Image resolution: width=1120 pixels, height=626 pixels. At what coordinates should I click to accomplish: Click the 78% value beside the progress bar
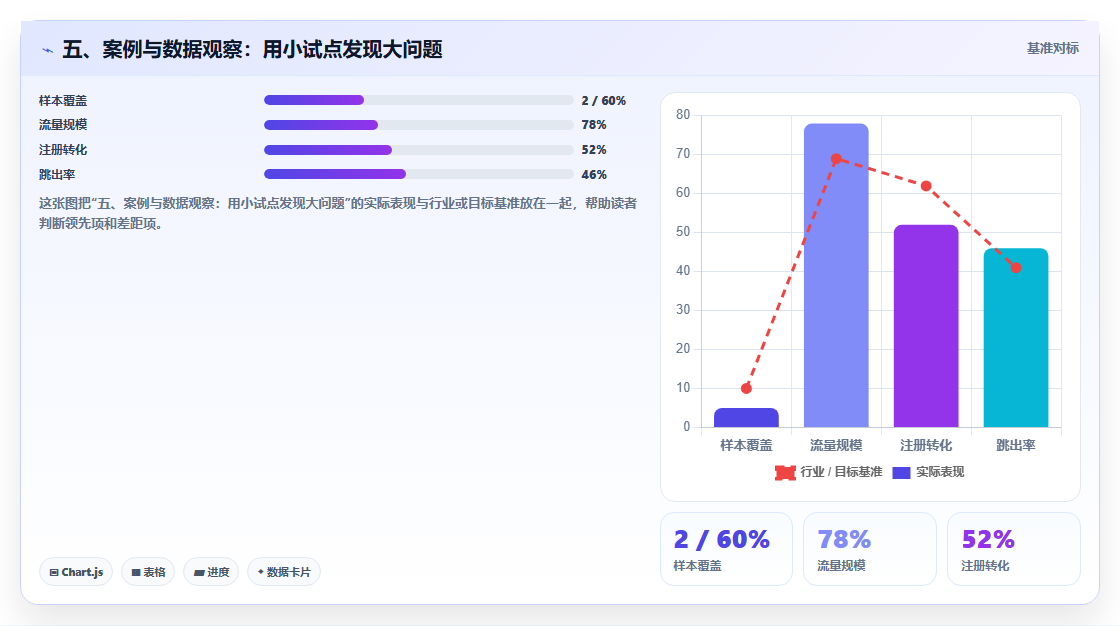[x=594, y=125]
